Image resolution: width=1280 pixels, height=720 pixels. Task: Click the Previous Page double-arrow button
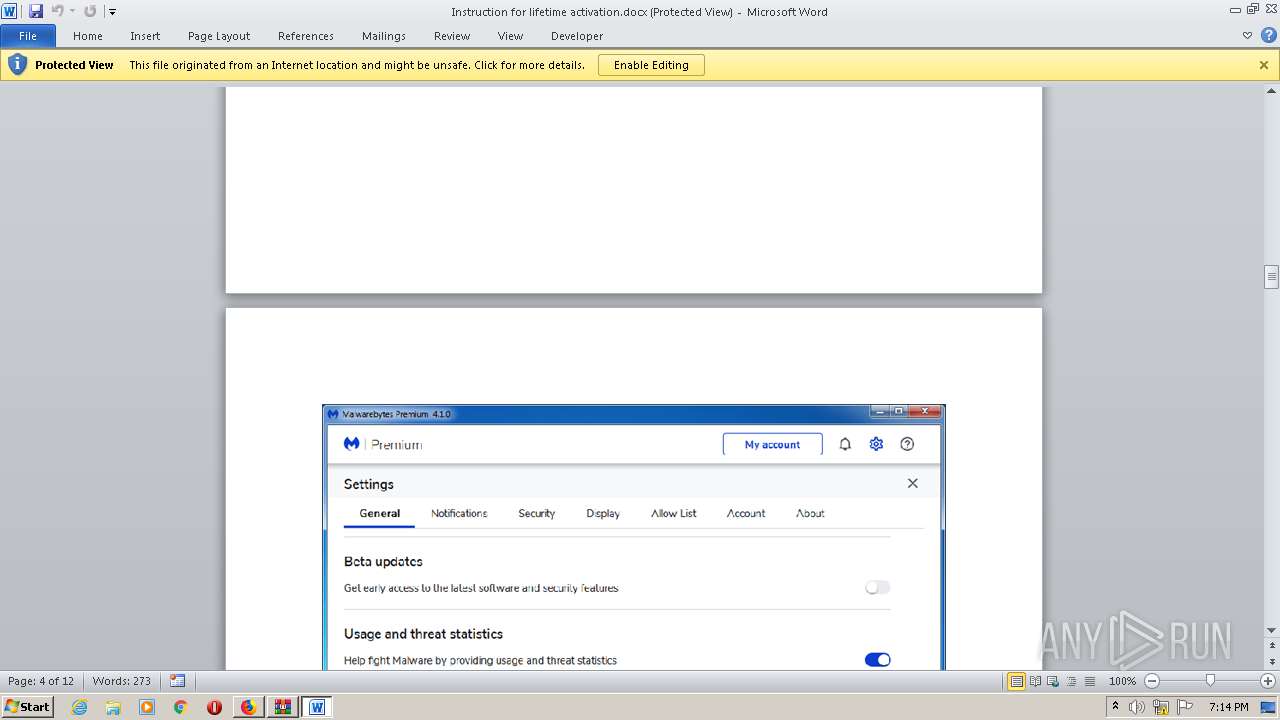(x=1272, y=645)
